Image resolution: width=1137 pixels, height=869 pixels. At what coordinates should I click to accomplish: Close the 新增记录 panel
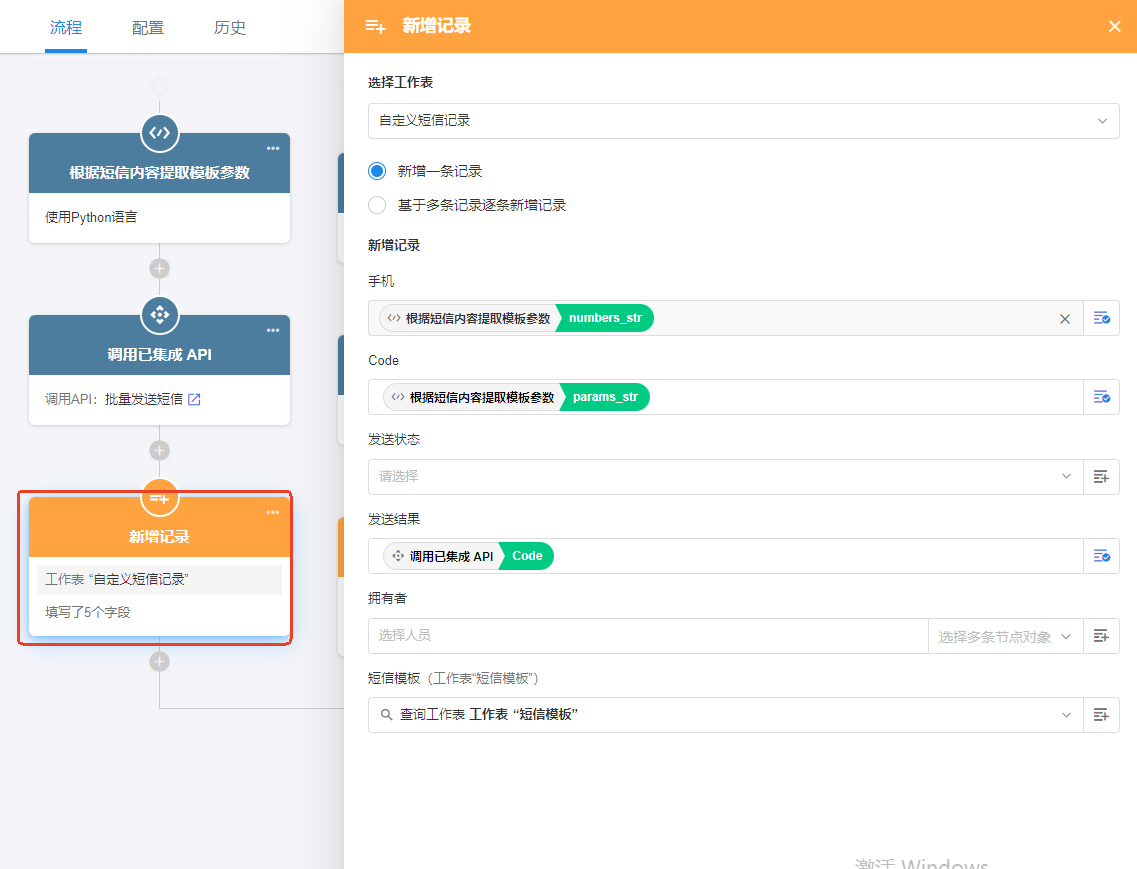pyautogui.click(x=1114, y=26)
